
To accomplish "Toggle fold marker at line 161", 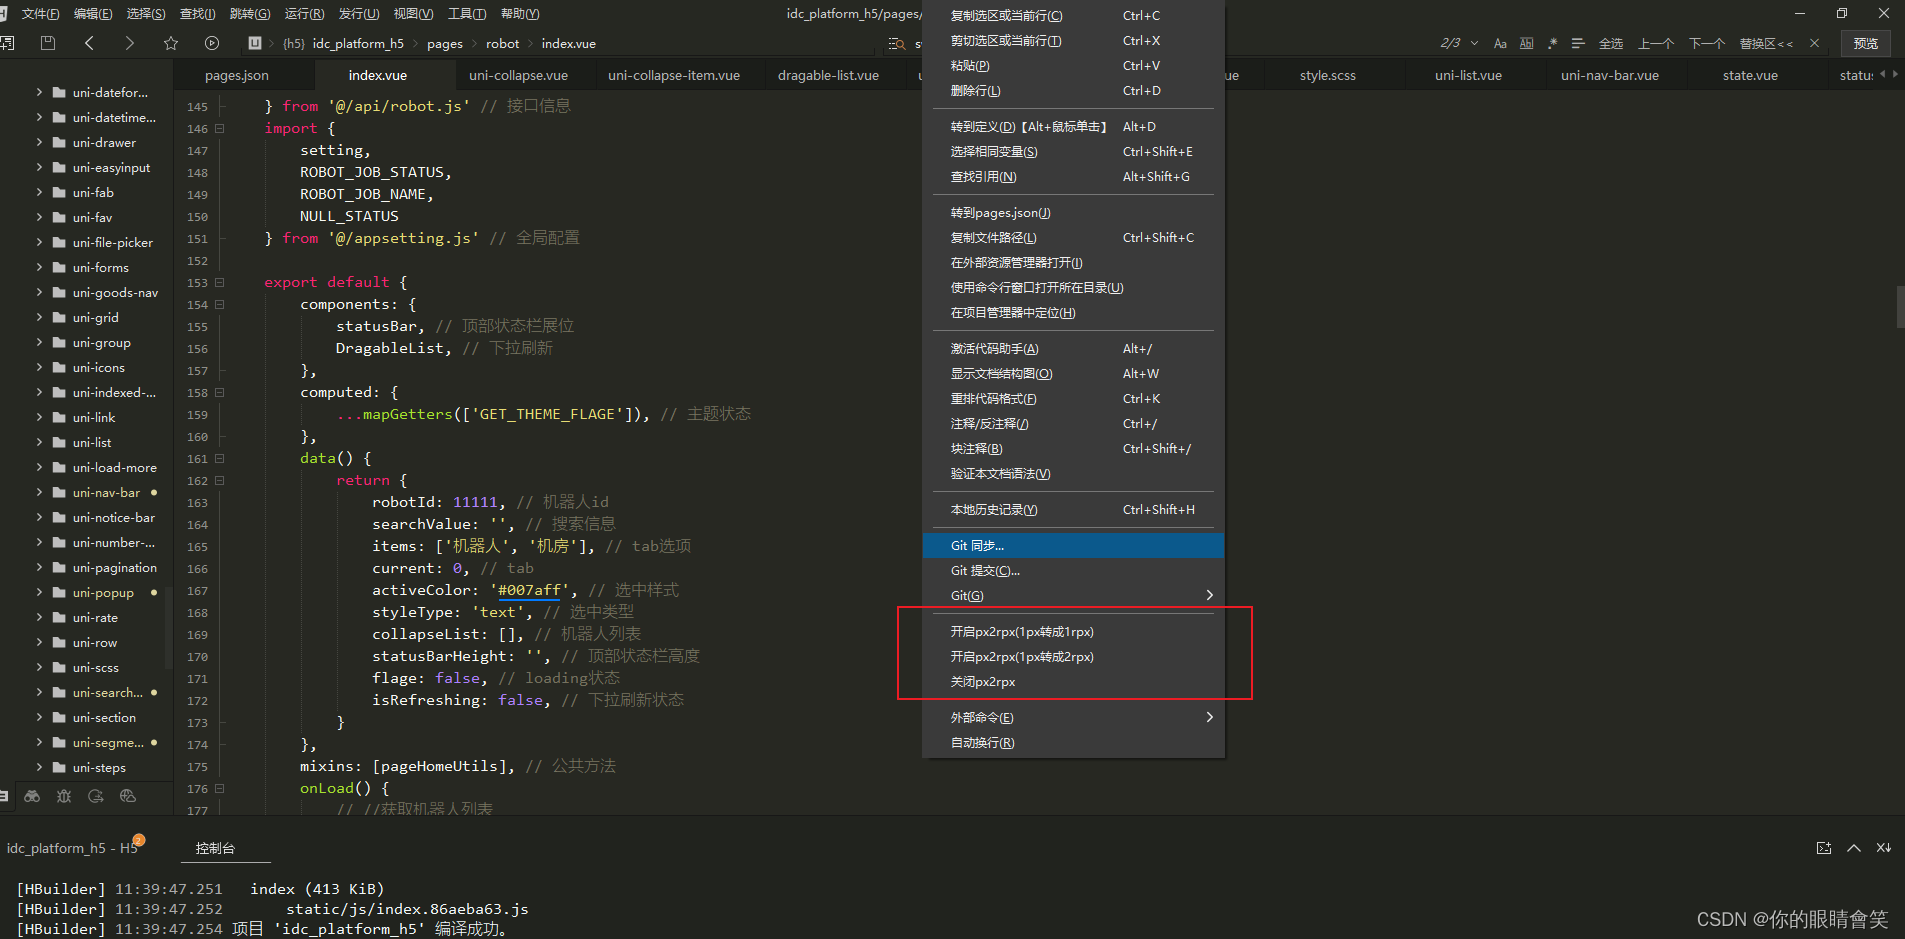I will pyautogui.click(x=220, y=458).
